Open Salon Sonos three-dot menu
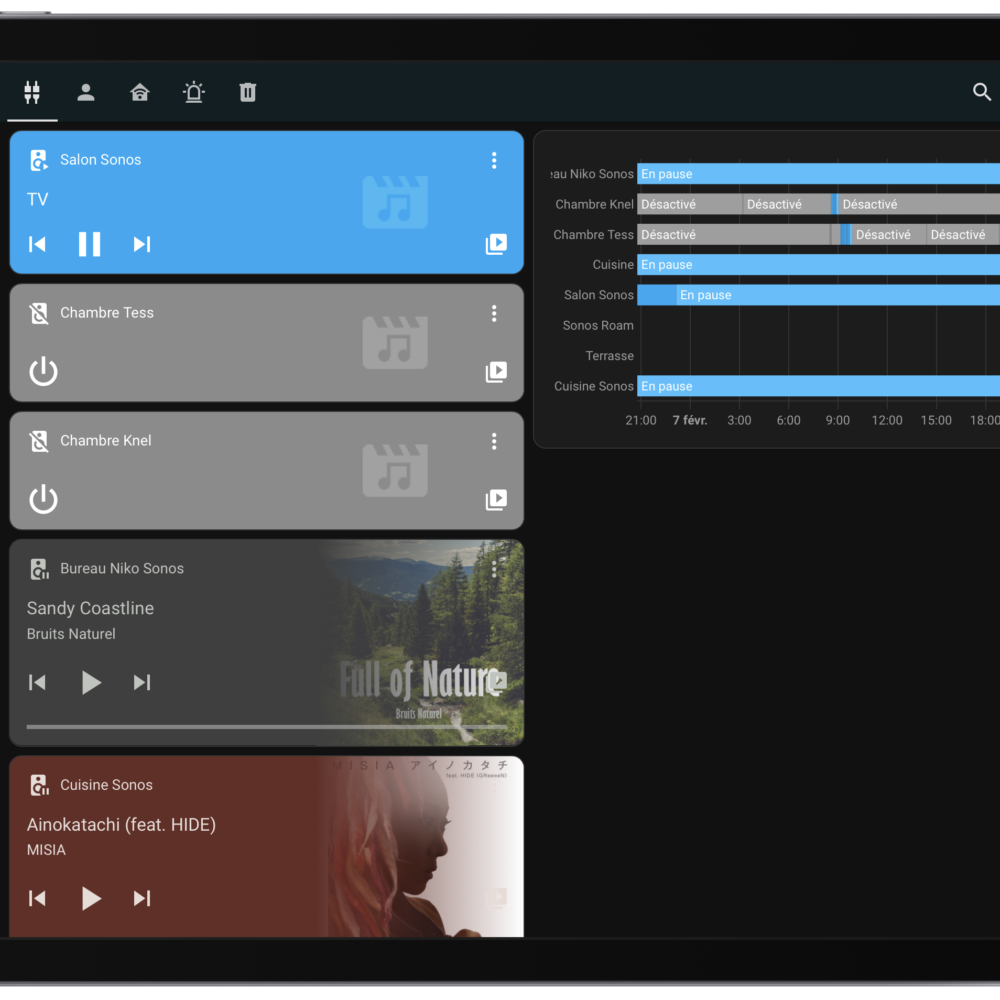This screenshot has height=1000, width=1000. point(494,160)
